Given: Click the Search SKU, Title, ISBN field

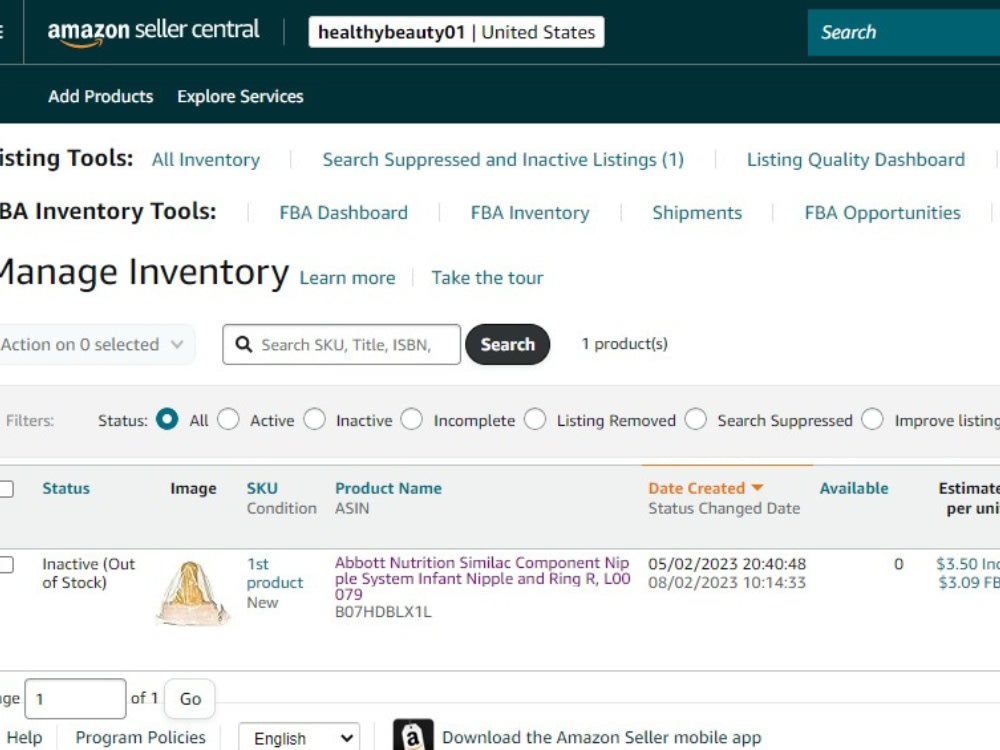Looking at the screenshot, I should [341, 344].
